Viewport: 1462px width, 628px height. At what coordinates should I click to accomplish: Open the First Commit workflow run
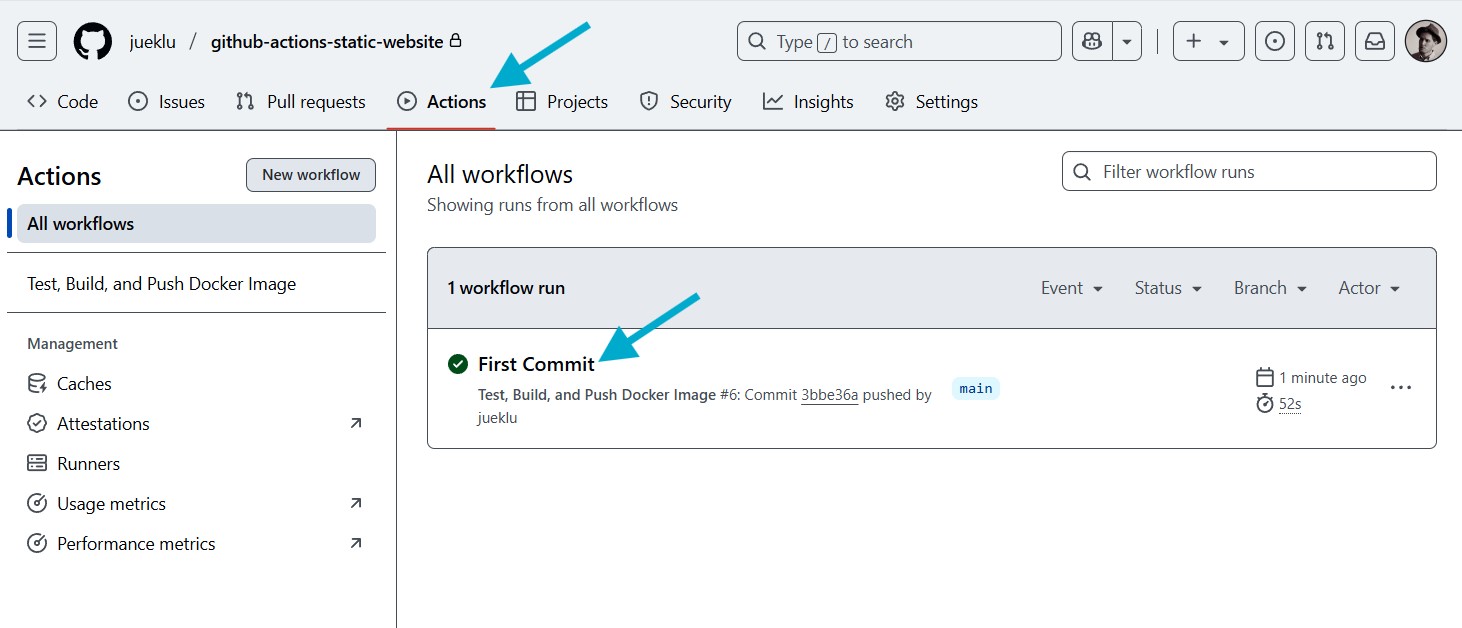point(536,364)
